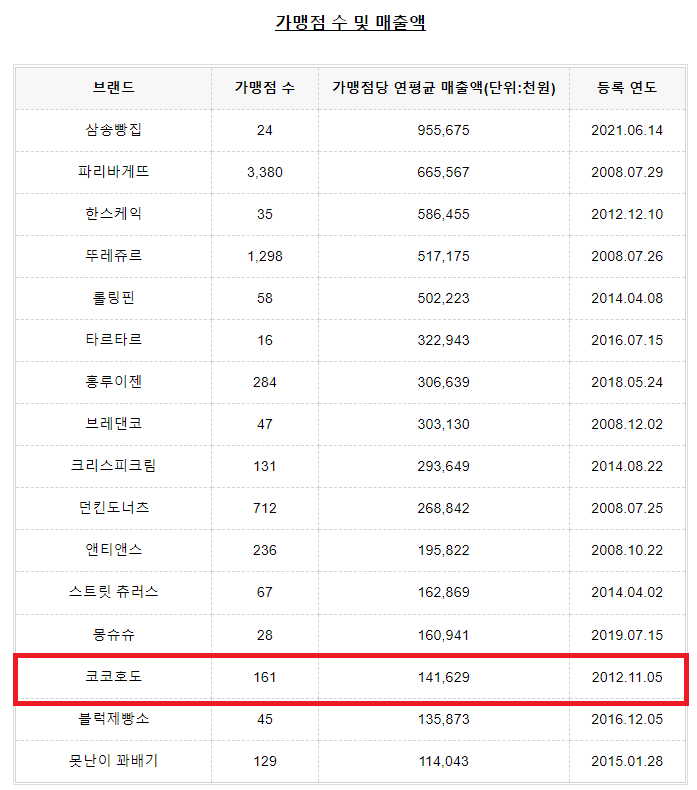
Task: Click the sales value 293,649
Action: tap(443, 466)
